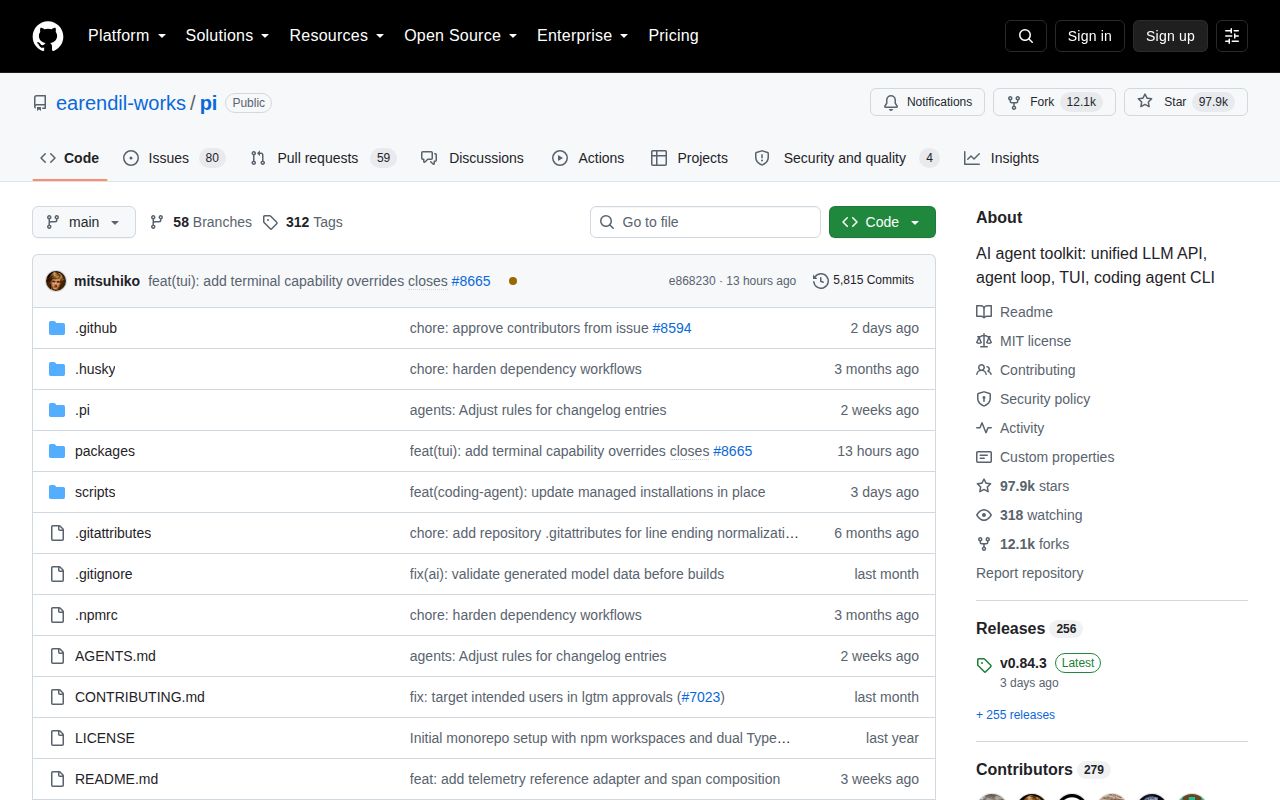
Task: Click the eye icon next to 318 watching
Action: point(984,515)
